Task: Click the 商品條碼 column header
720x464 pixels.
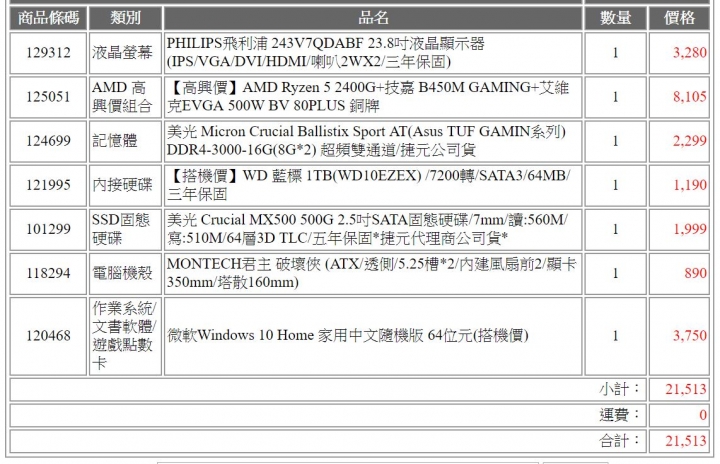Action: (48, 18)
